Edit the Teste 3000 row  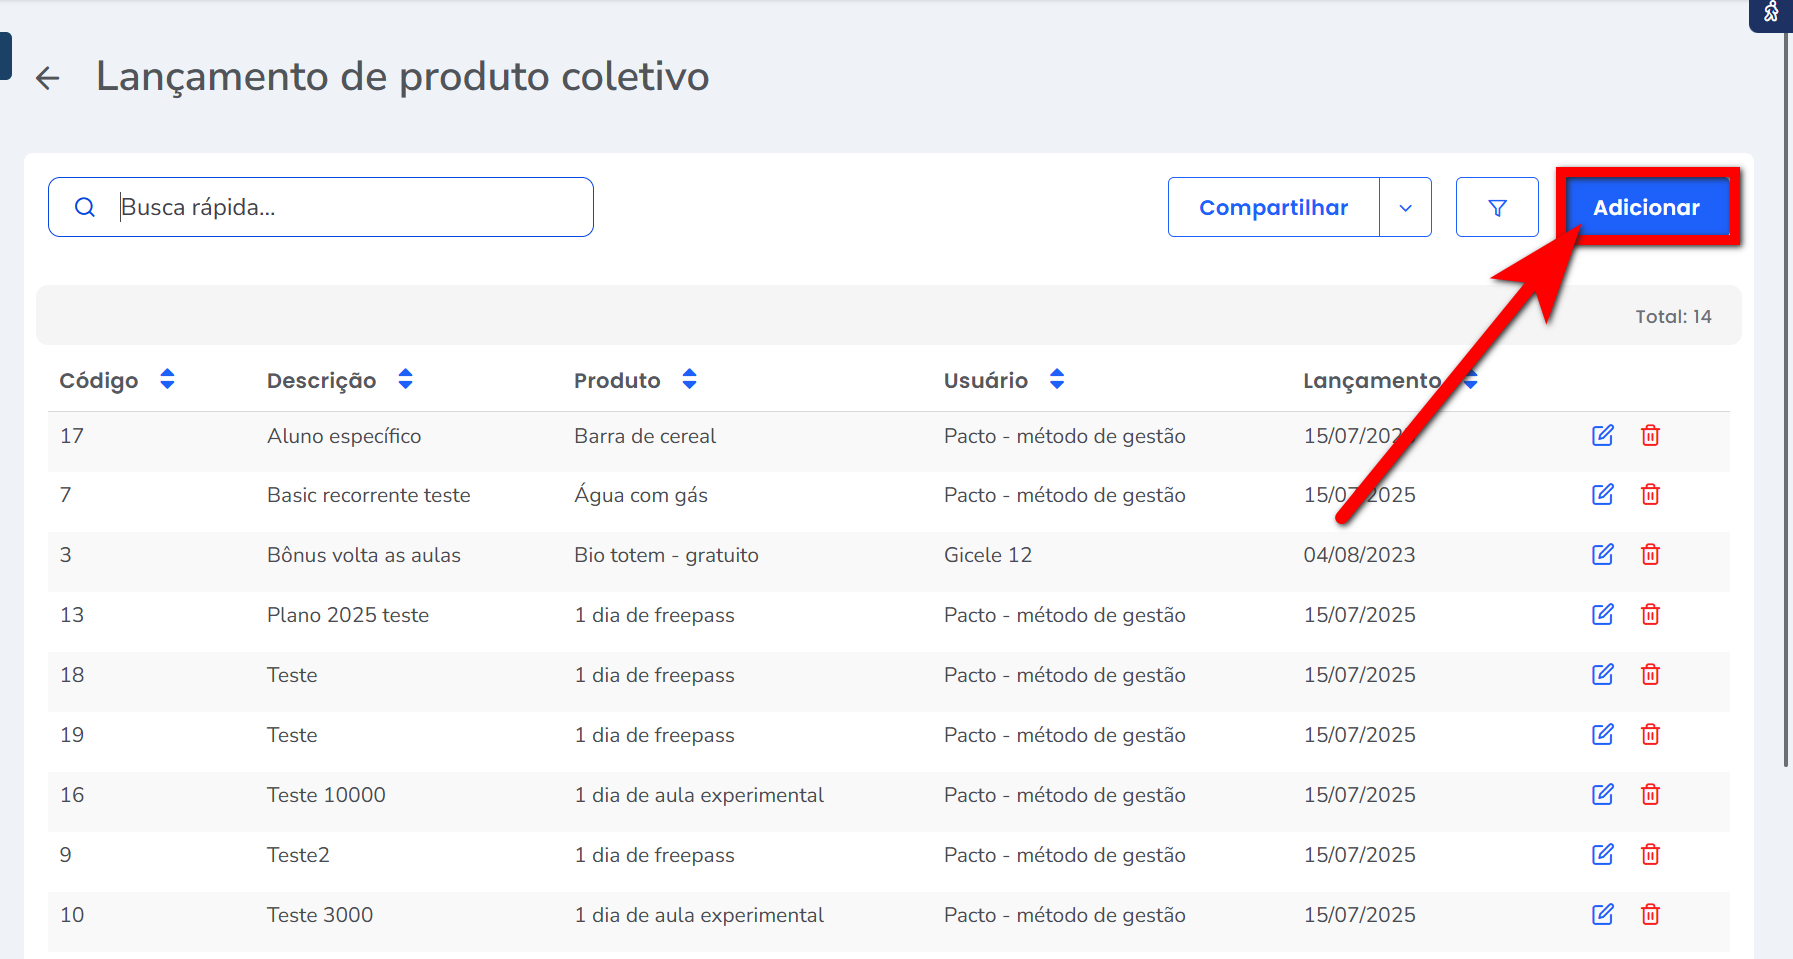point(1602,915)
